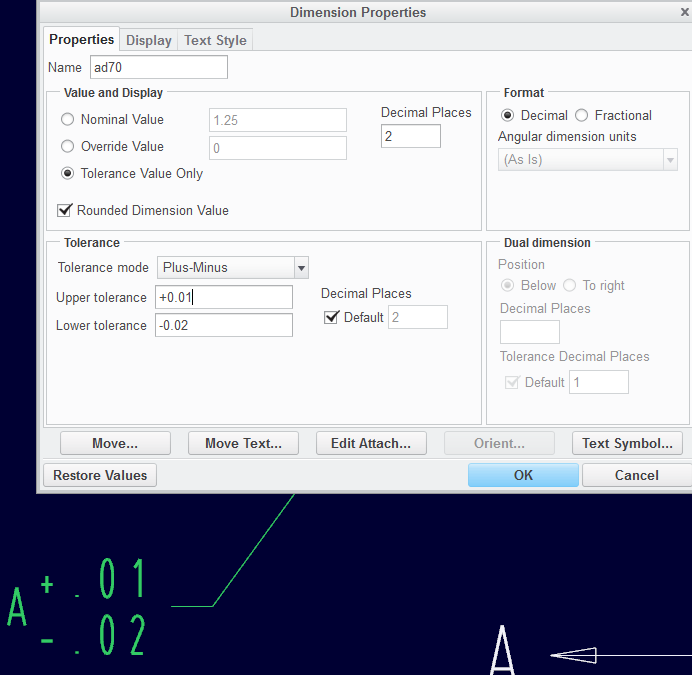692x675 pixels.
Task: Open the Tolerance mode Plus-Minus dropdown
Action: tap(233, 268)
